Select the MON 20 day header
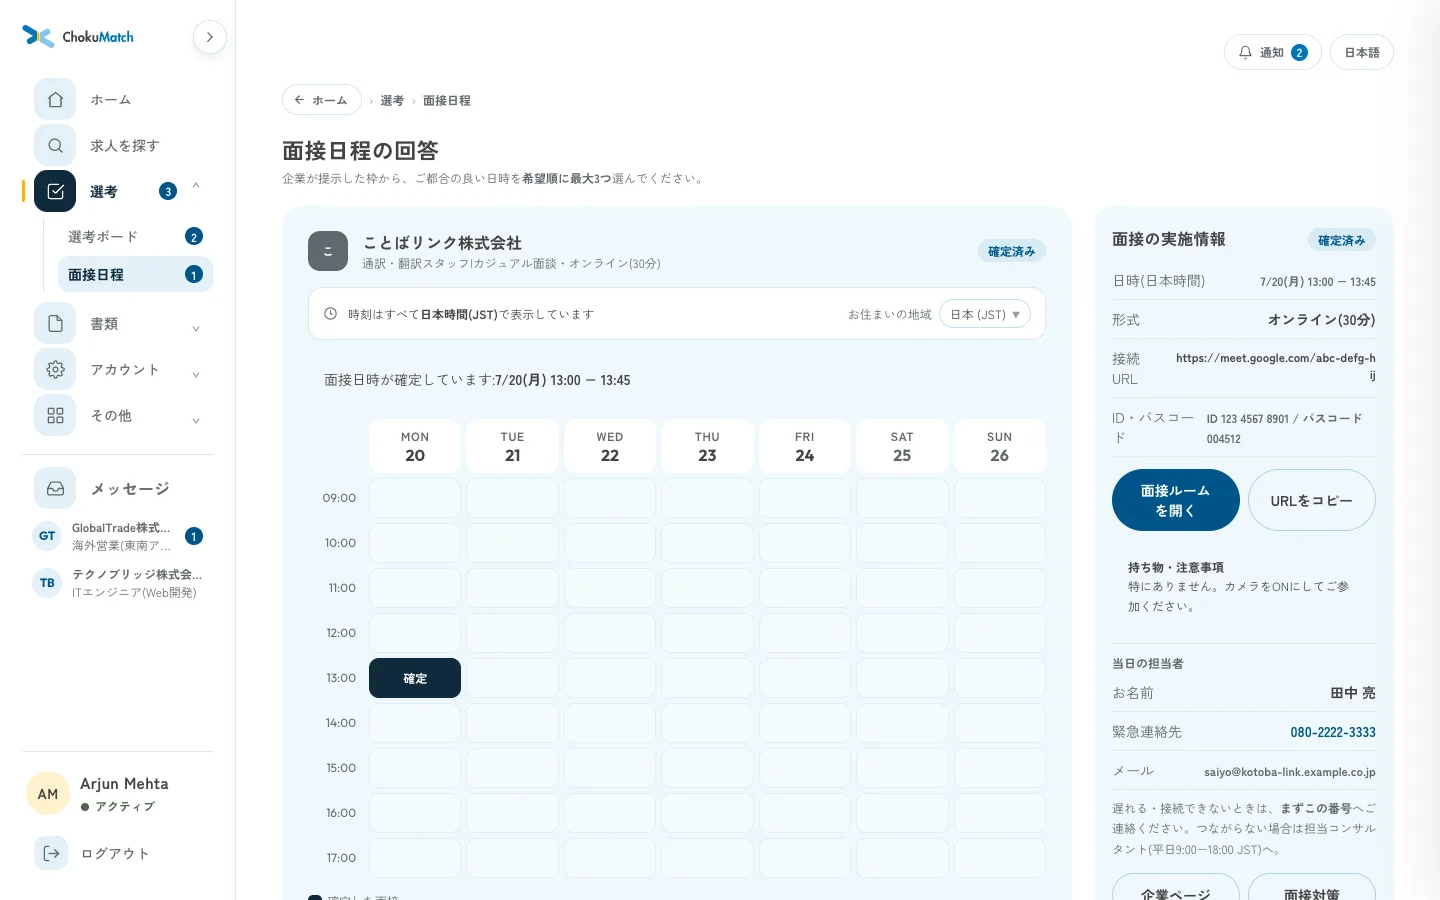The image size is (1440, 900). click(x=415, y=446)
